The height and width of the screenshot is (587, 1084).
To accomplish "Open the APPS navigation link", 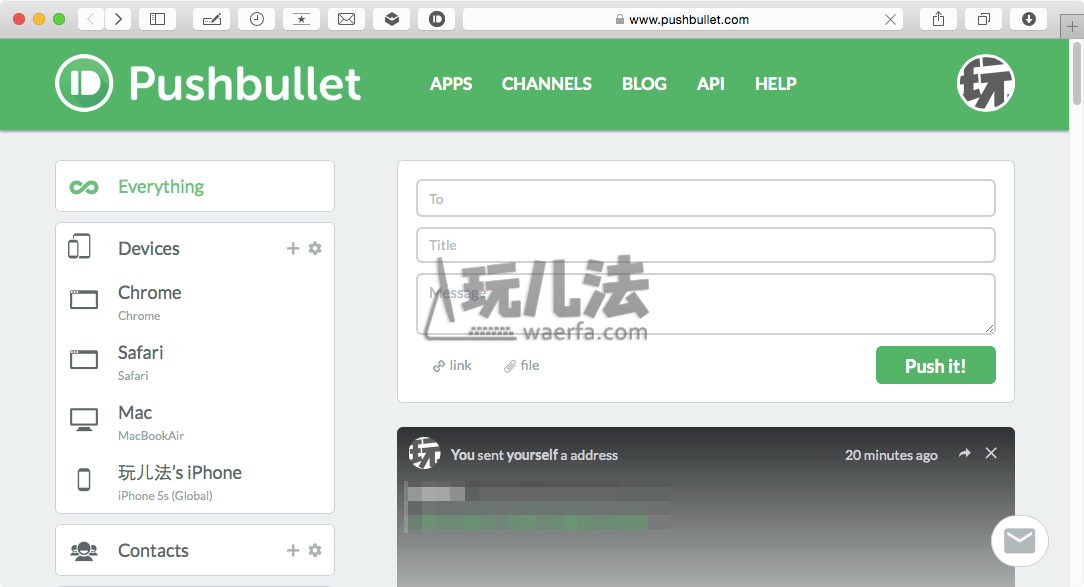I will click(x=451, y=84).
